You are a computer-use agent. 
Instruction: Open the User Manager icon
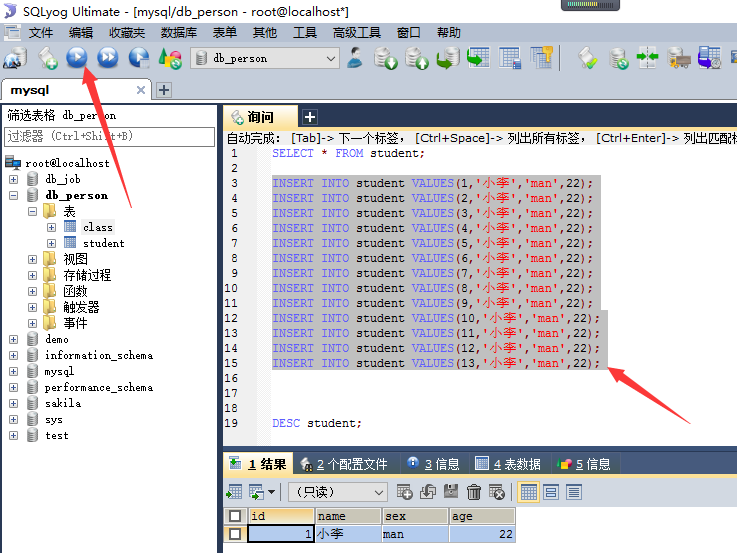click(355, 58)
